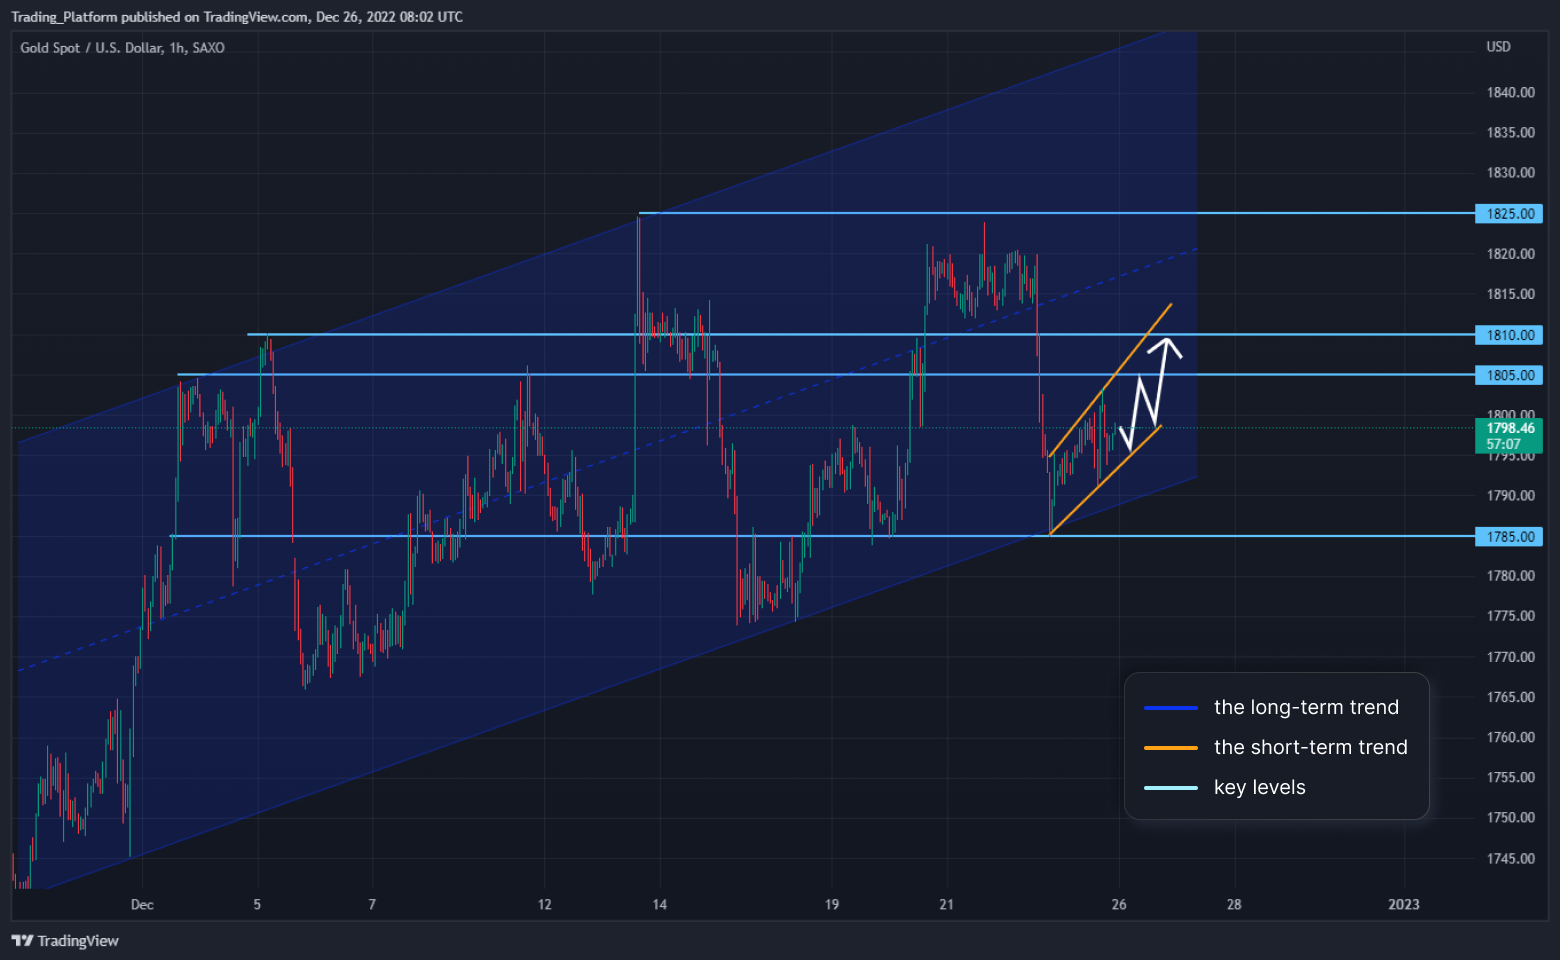Click the 1840.00 price axis label
1560x960 pixels.
point(1510,92)
